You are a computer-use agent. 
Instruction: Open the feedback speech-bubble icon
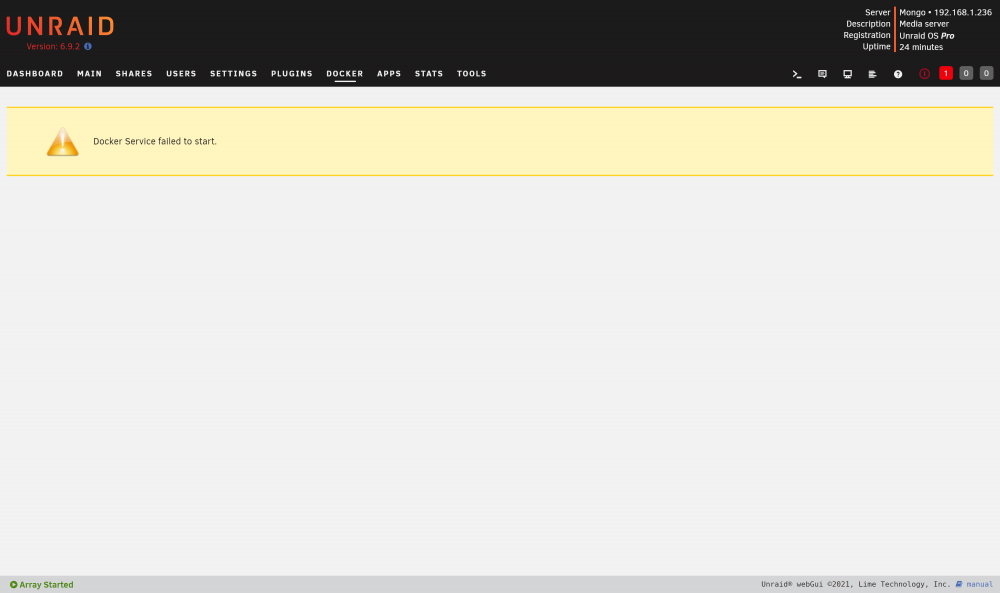click(x=822, y=74)
